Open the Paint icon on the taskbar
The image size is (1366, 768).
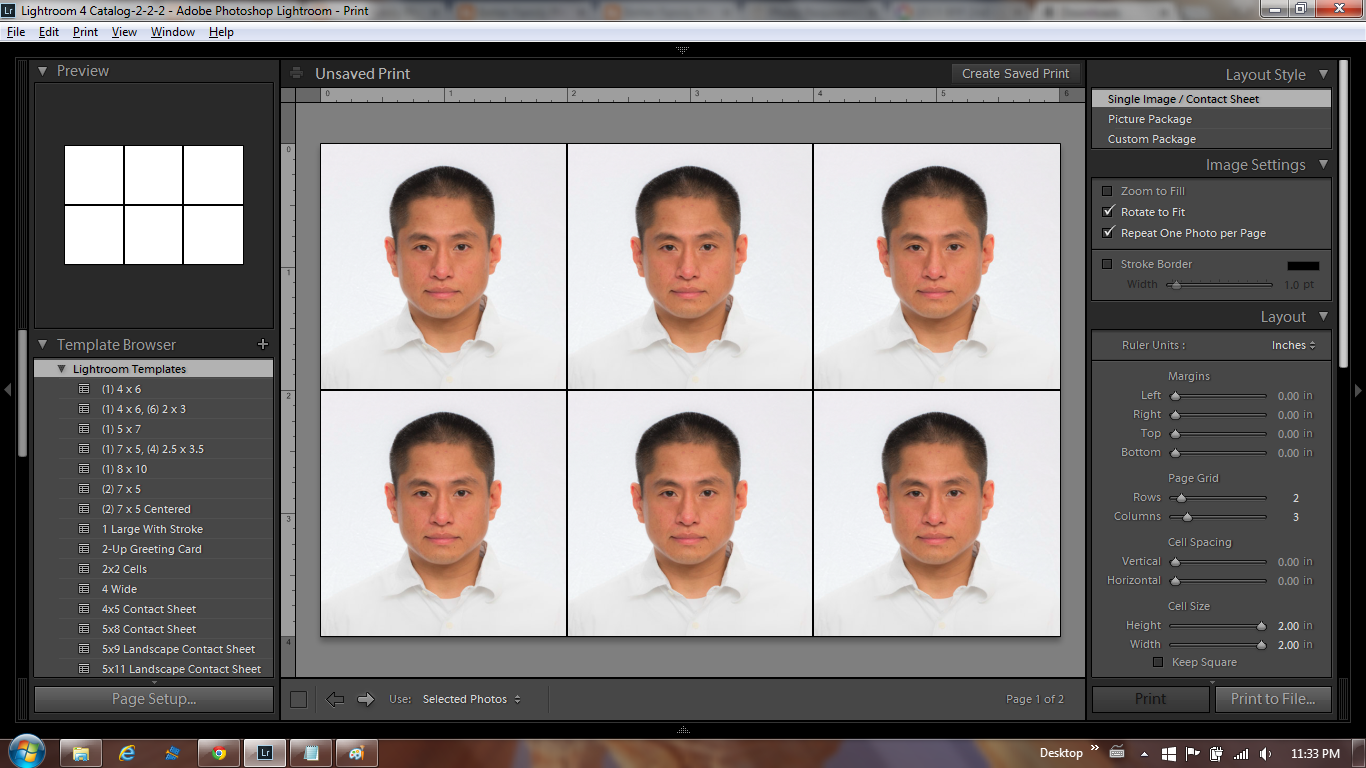(356, 753)
